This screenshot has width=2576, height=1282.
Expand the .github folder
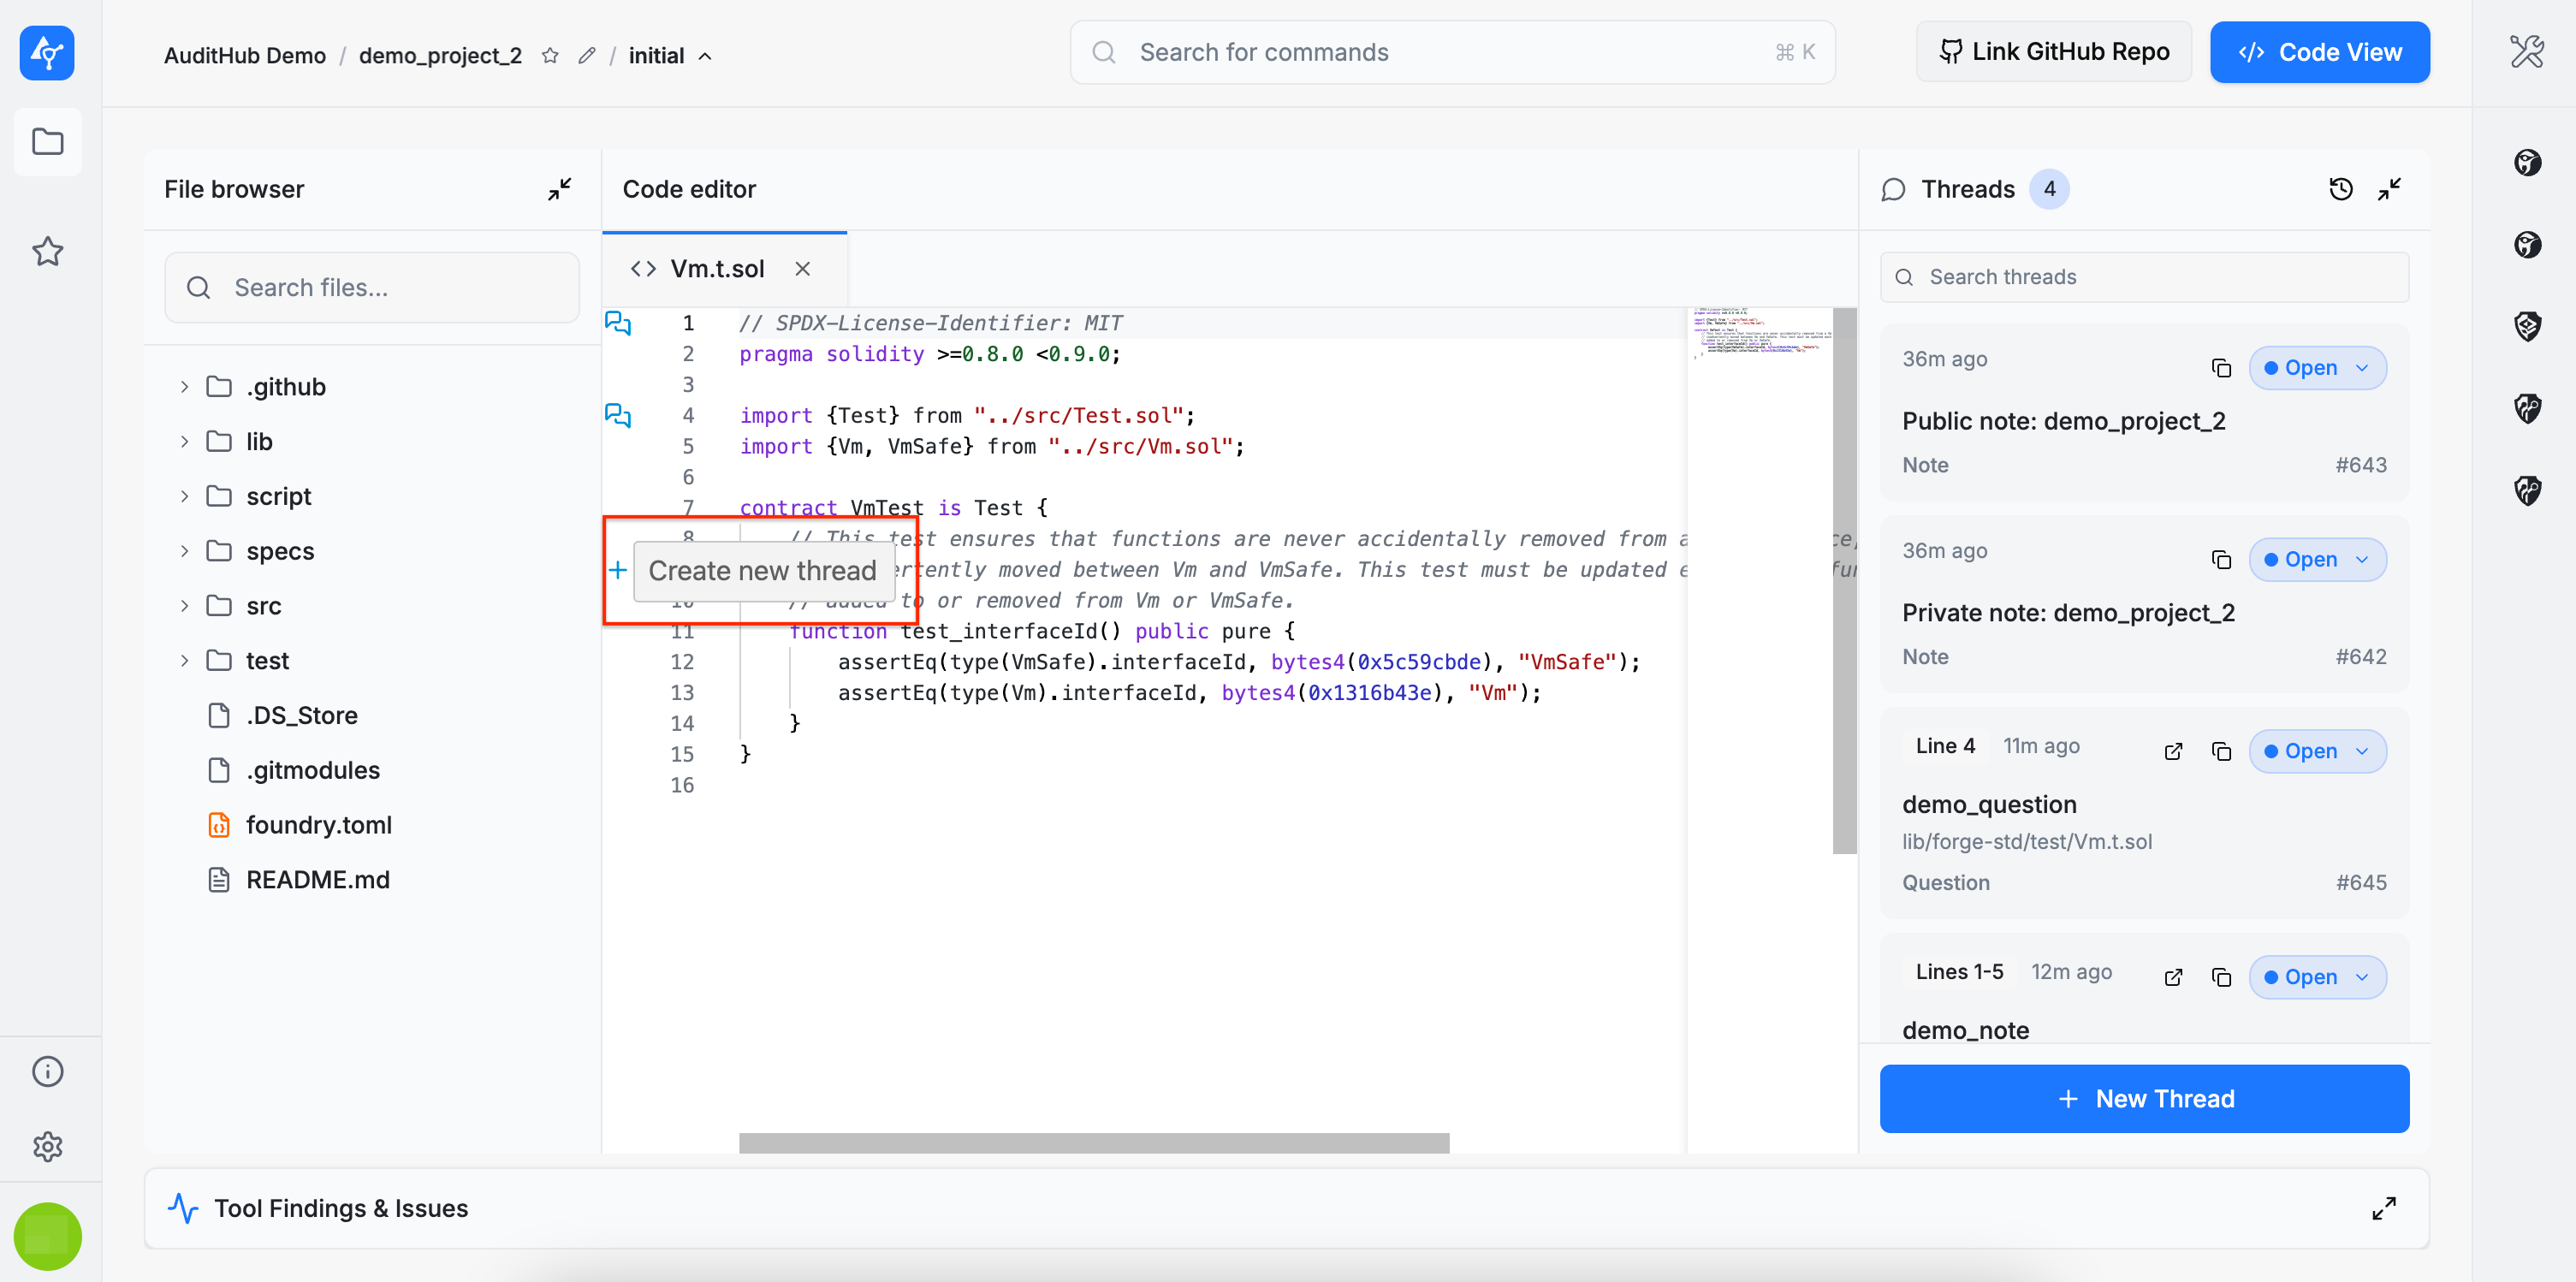185,387
